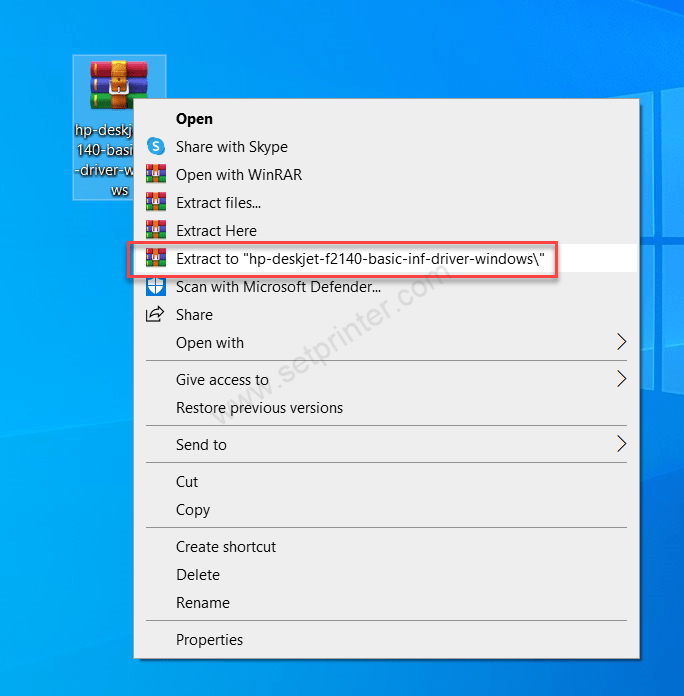Expand the Open with submenu arrow

[x=621, y=342]
